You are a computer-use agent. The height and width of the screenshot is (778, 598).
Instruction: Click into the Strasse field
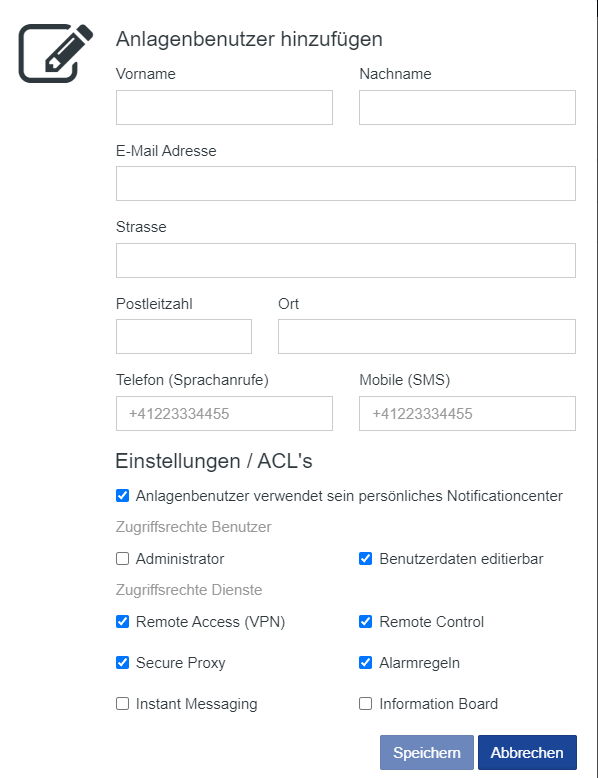tap(346, 260)
